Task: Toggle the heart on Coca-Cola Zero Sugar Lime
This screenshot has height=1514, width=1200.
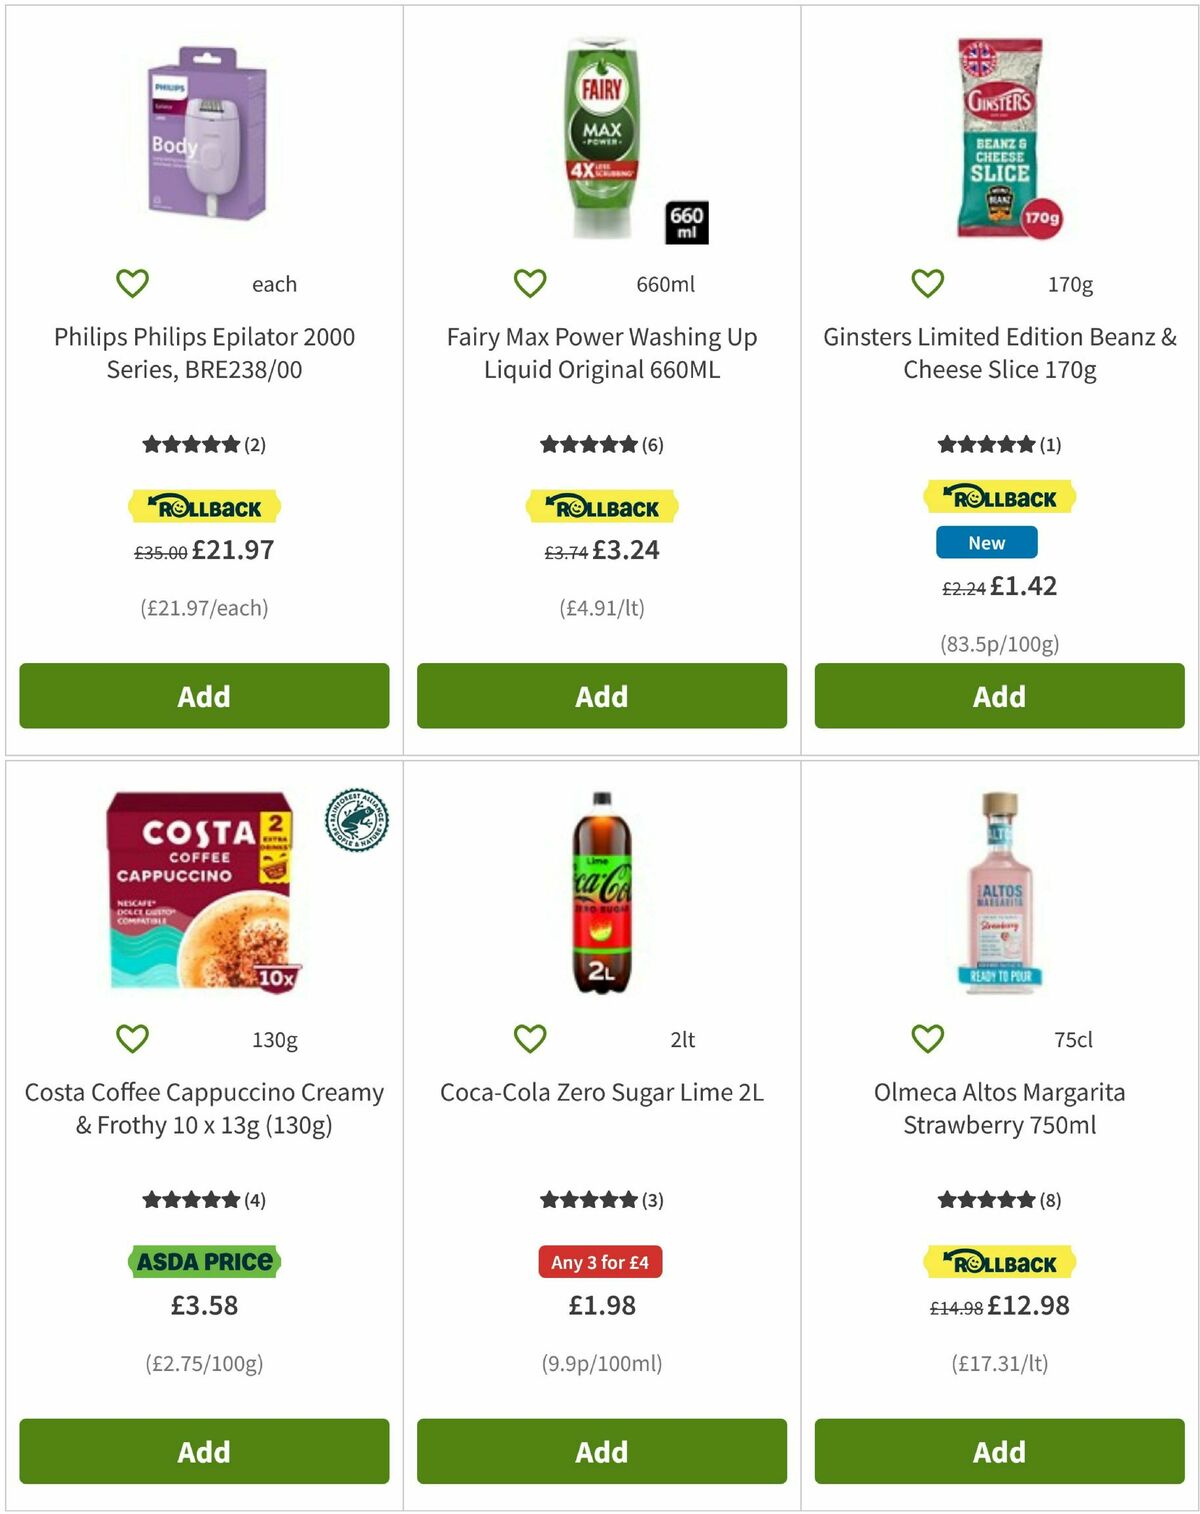Action: point(530,1039)
